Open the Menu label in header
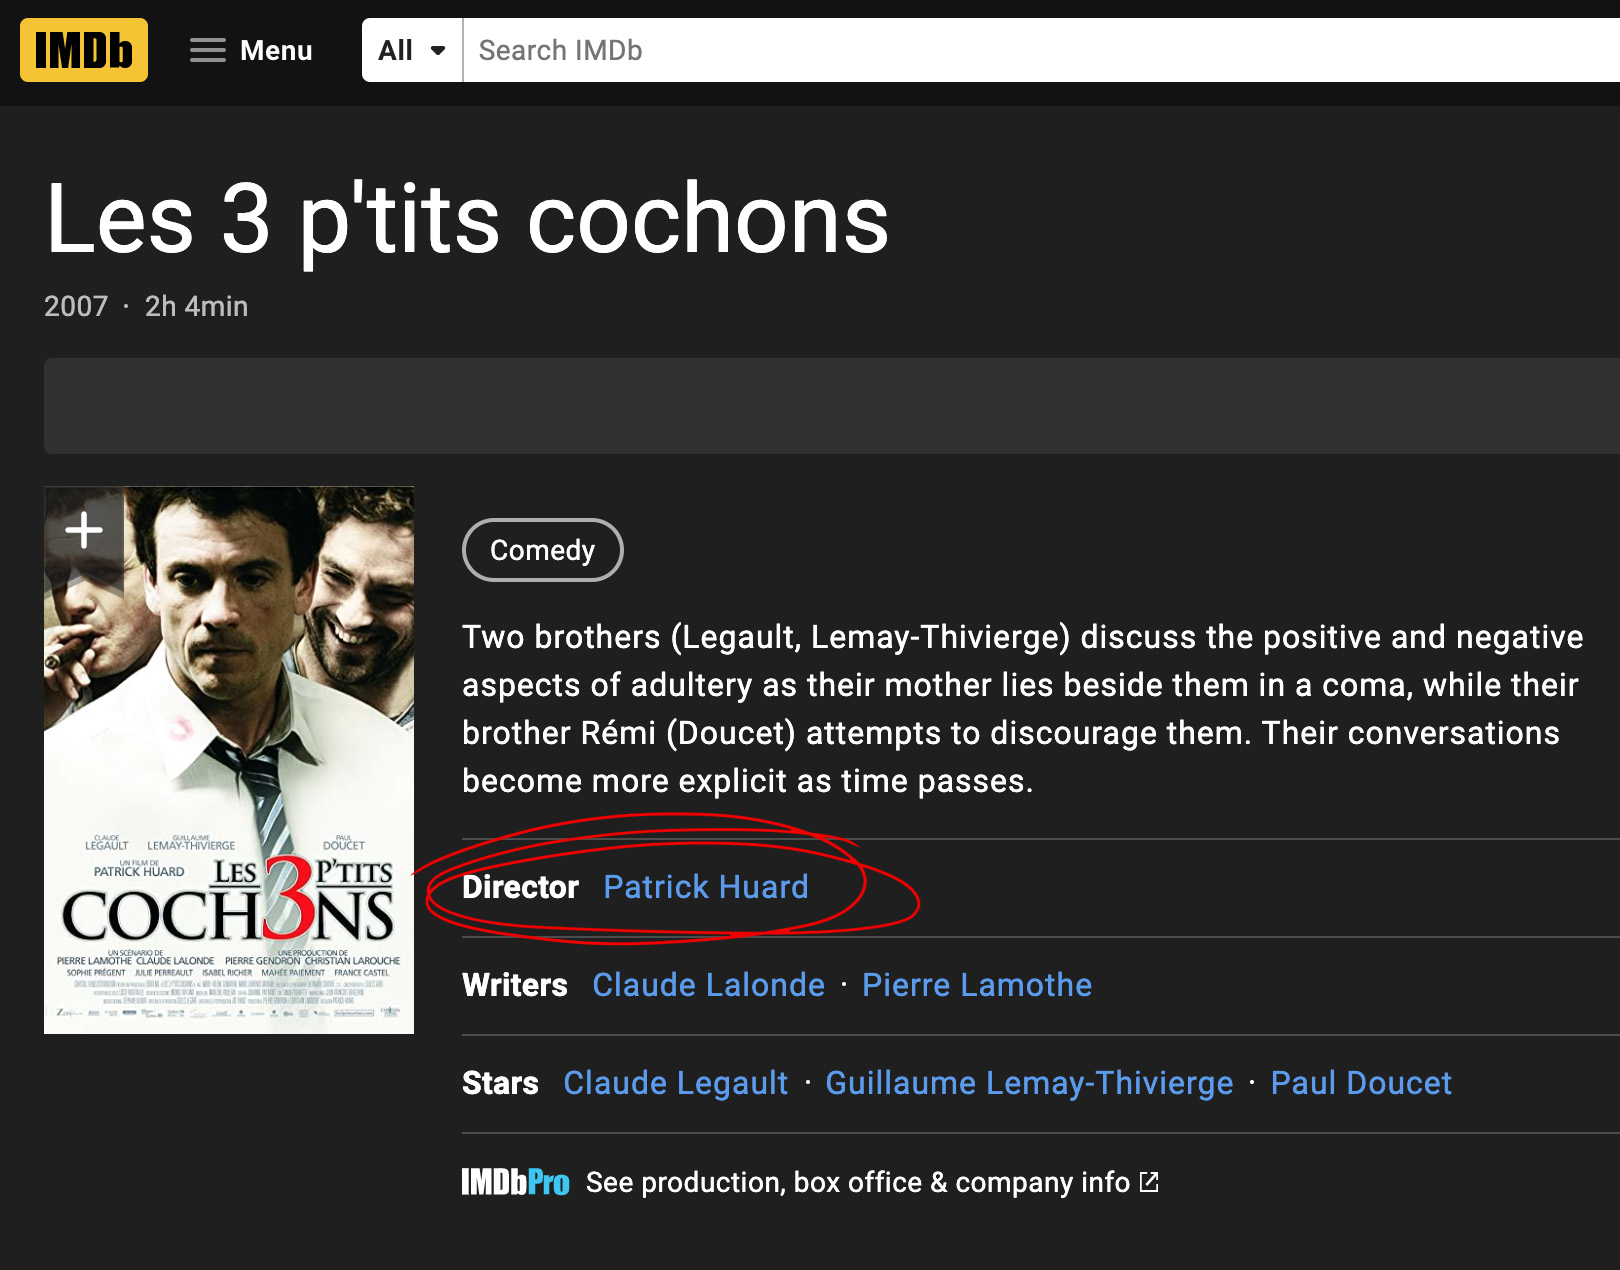This screenshot has height=1270, width=1620. coord(276,50)
